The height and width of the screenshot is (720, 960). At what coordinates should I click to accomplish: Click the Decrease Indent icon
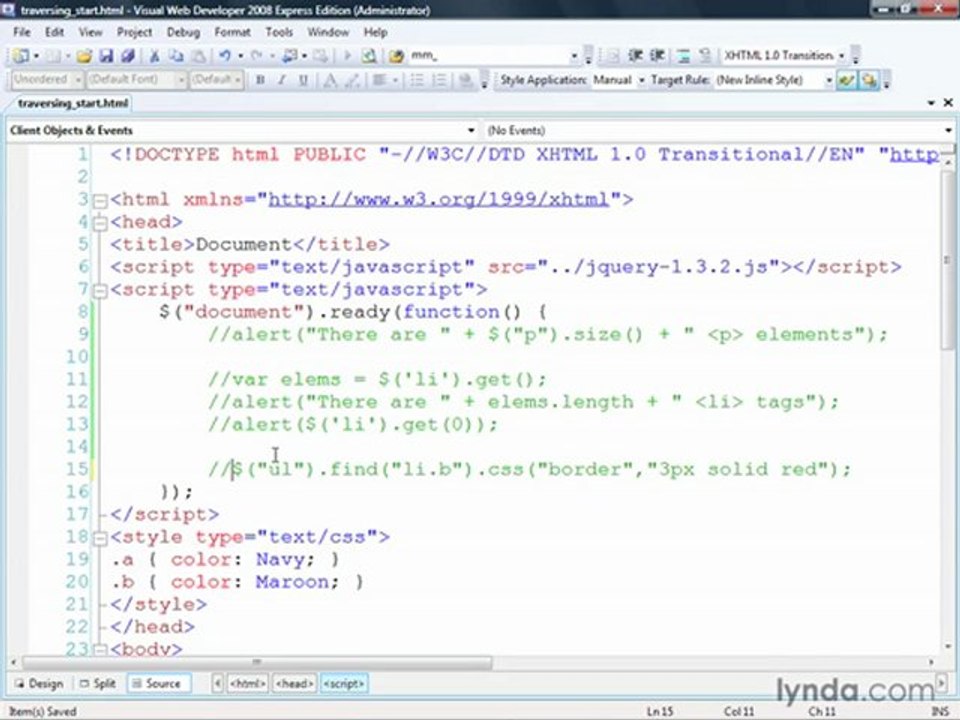pos(635,56)
